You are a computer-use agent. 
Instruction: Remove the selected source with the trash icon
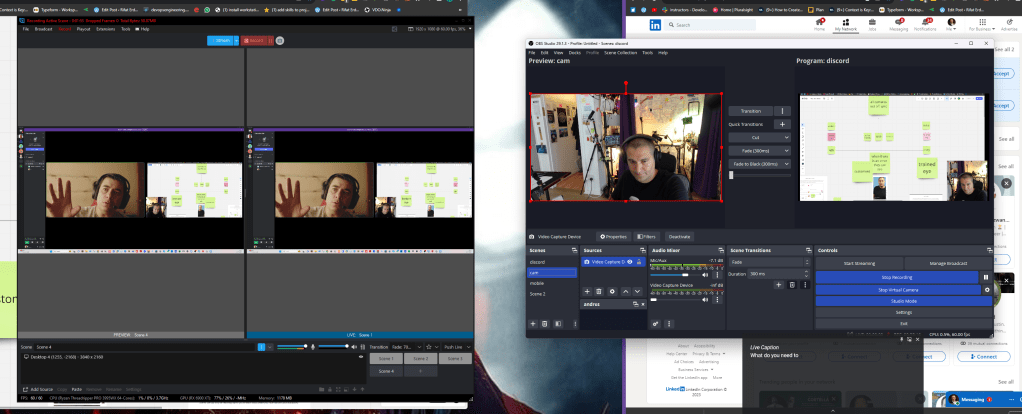point(600,291)
